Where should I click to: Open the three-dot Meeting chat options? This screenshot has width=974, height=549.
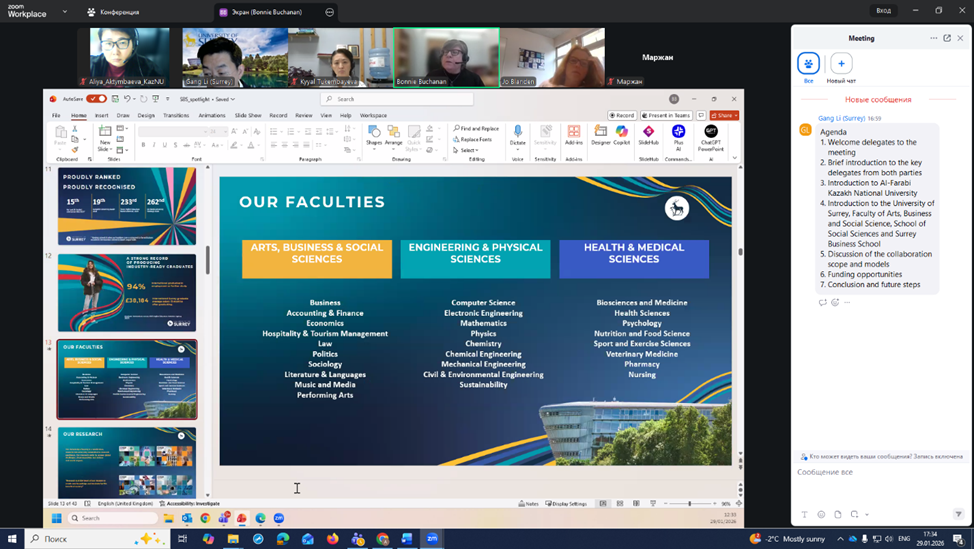click(x=933, y=38)
